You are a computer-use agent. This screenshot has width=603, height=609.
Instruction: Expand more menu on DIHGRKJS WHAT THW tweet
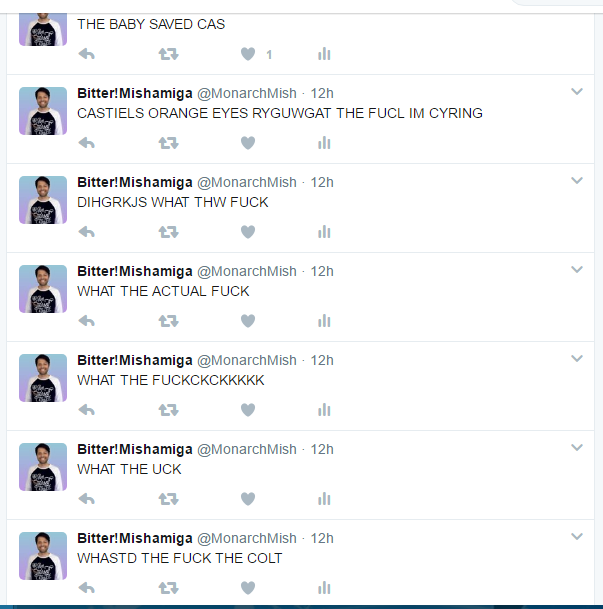point(577,181)
